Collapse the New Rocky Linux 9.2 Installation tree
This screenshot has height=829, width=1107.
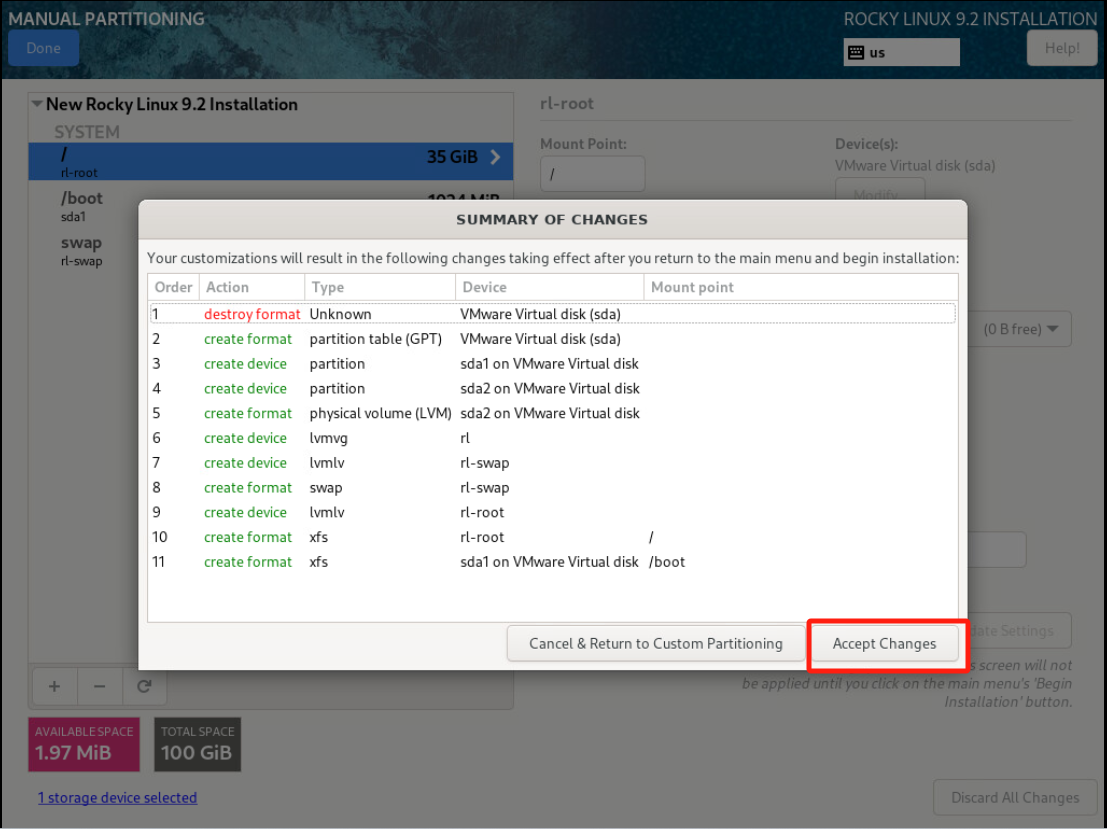(x=37, y=104)
